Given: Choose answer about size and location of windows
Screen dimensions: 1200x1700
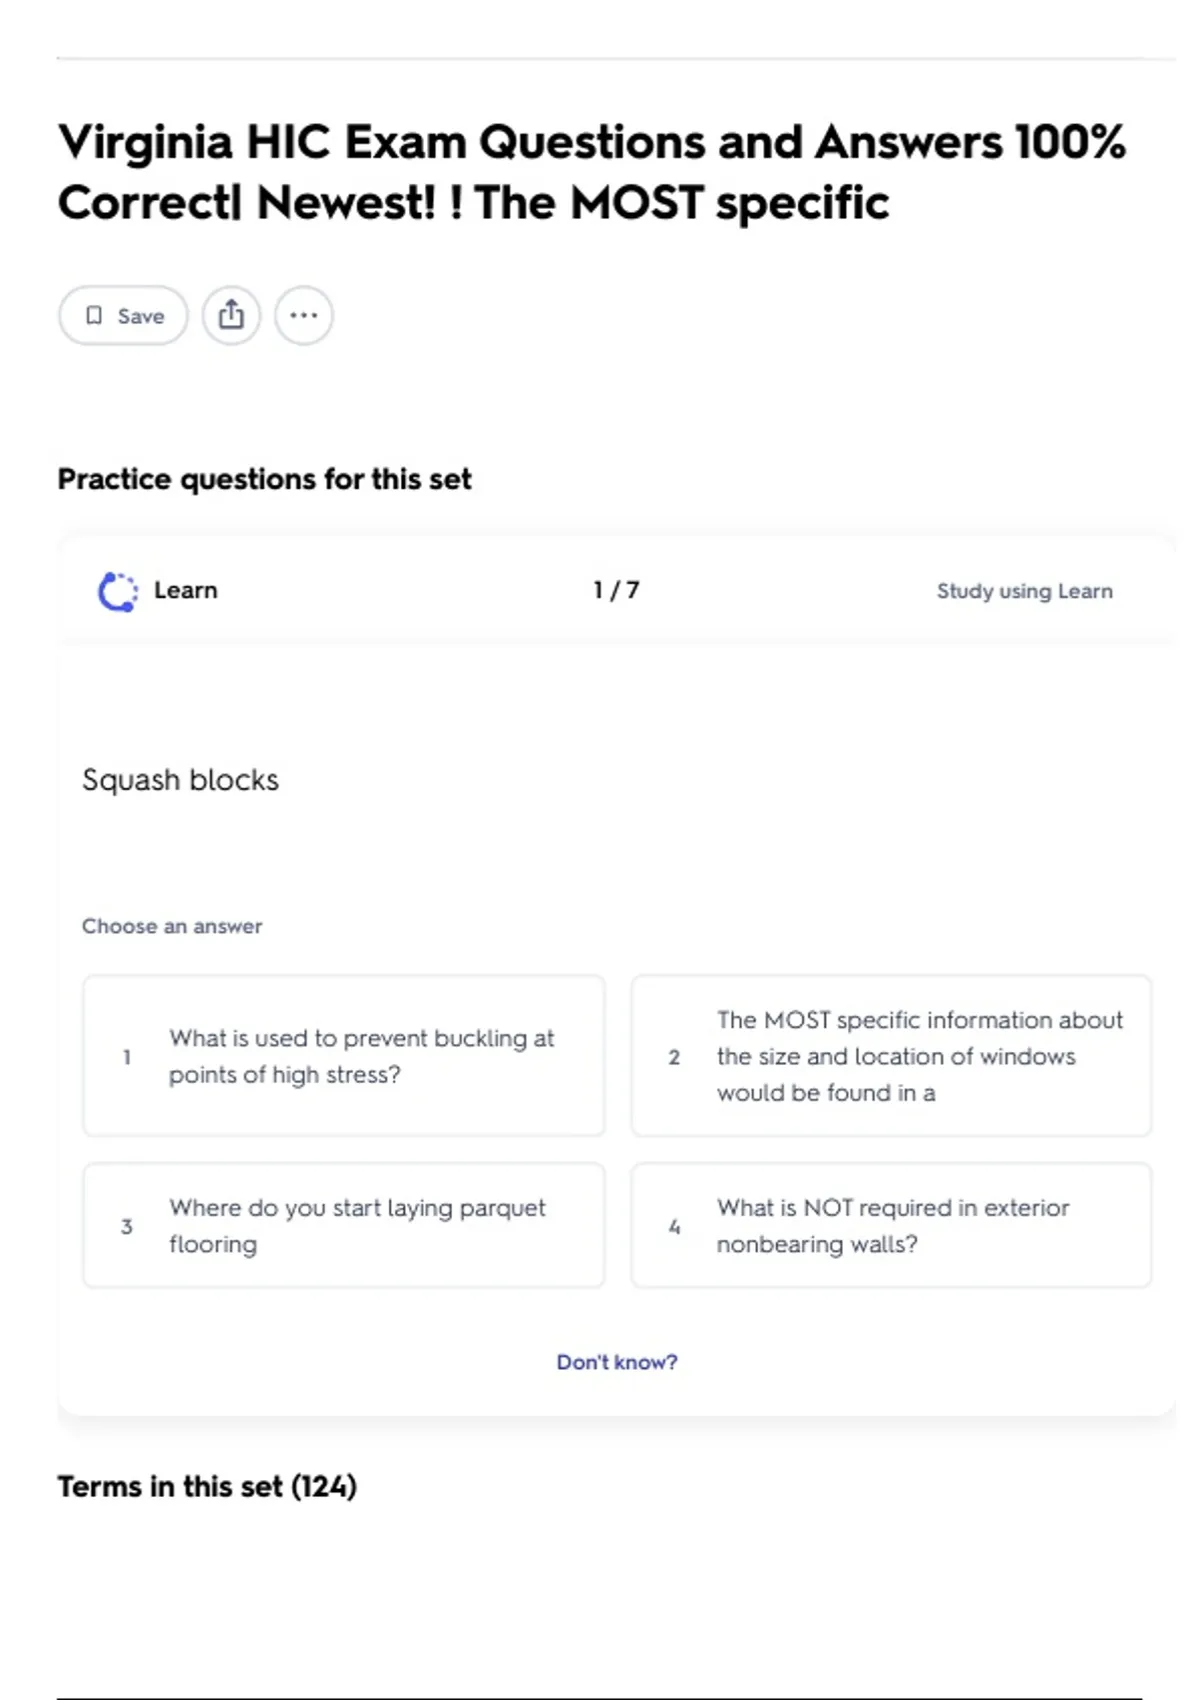Looking at the screenshot, I should (x=891, y=1056).
